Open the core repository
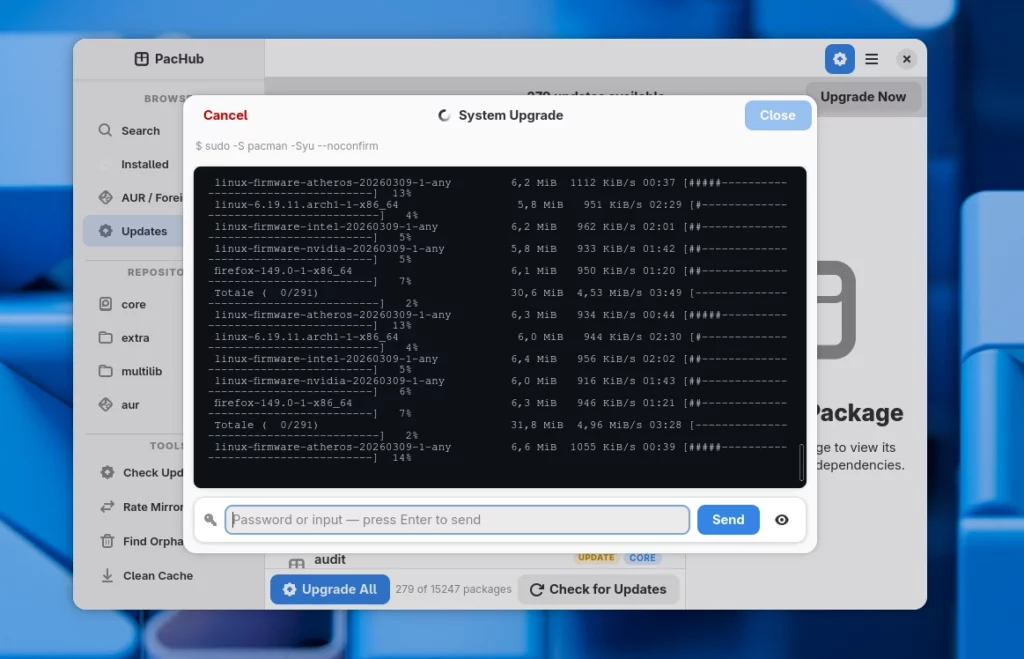This screenshot has height=659, width=1024. (133, 305)
